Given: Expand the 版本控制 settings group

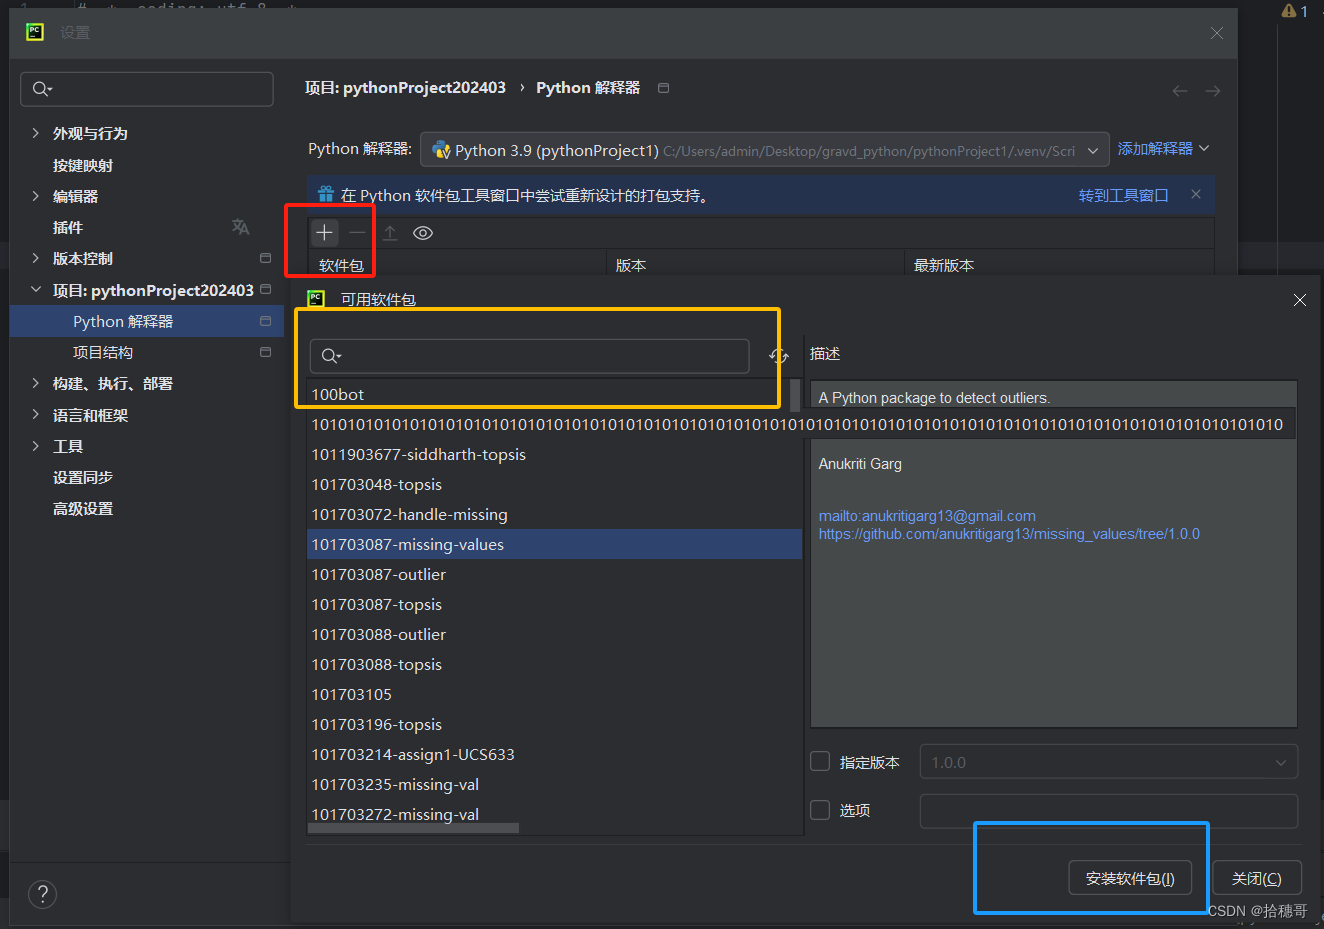Looking at the screenshot, I should (36, 258).
